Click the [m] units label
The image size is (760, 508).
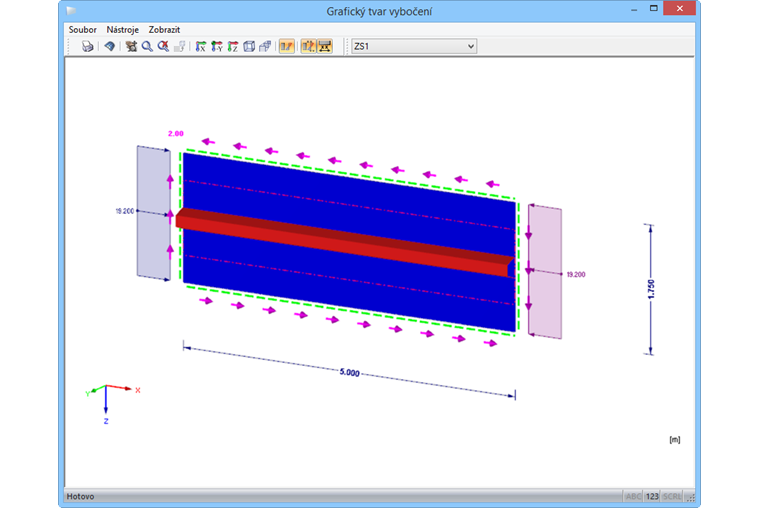point(675,440)
